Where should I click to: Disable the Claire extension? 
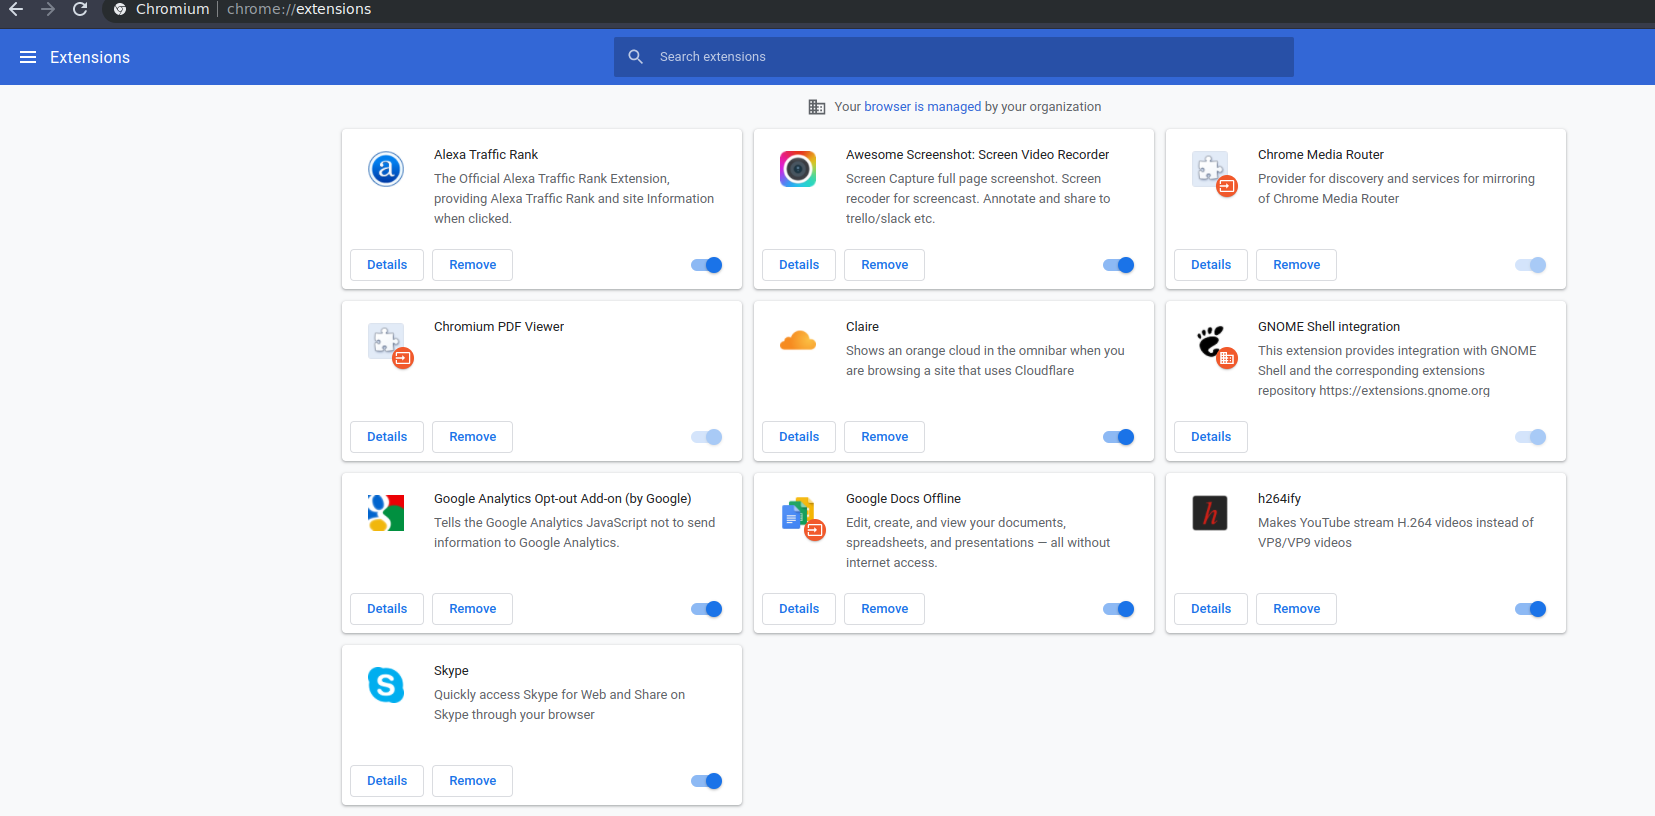1118,437
